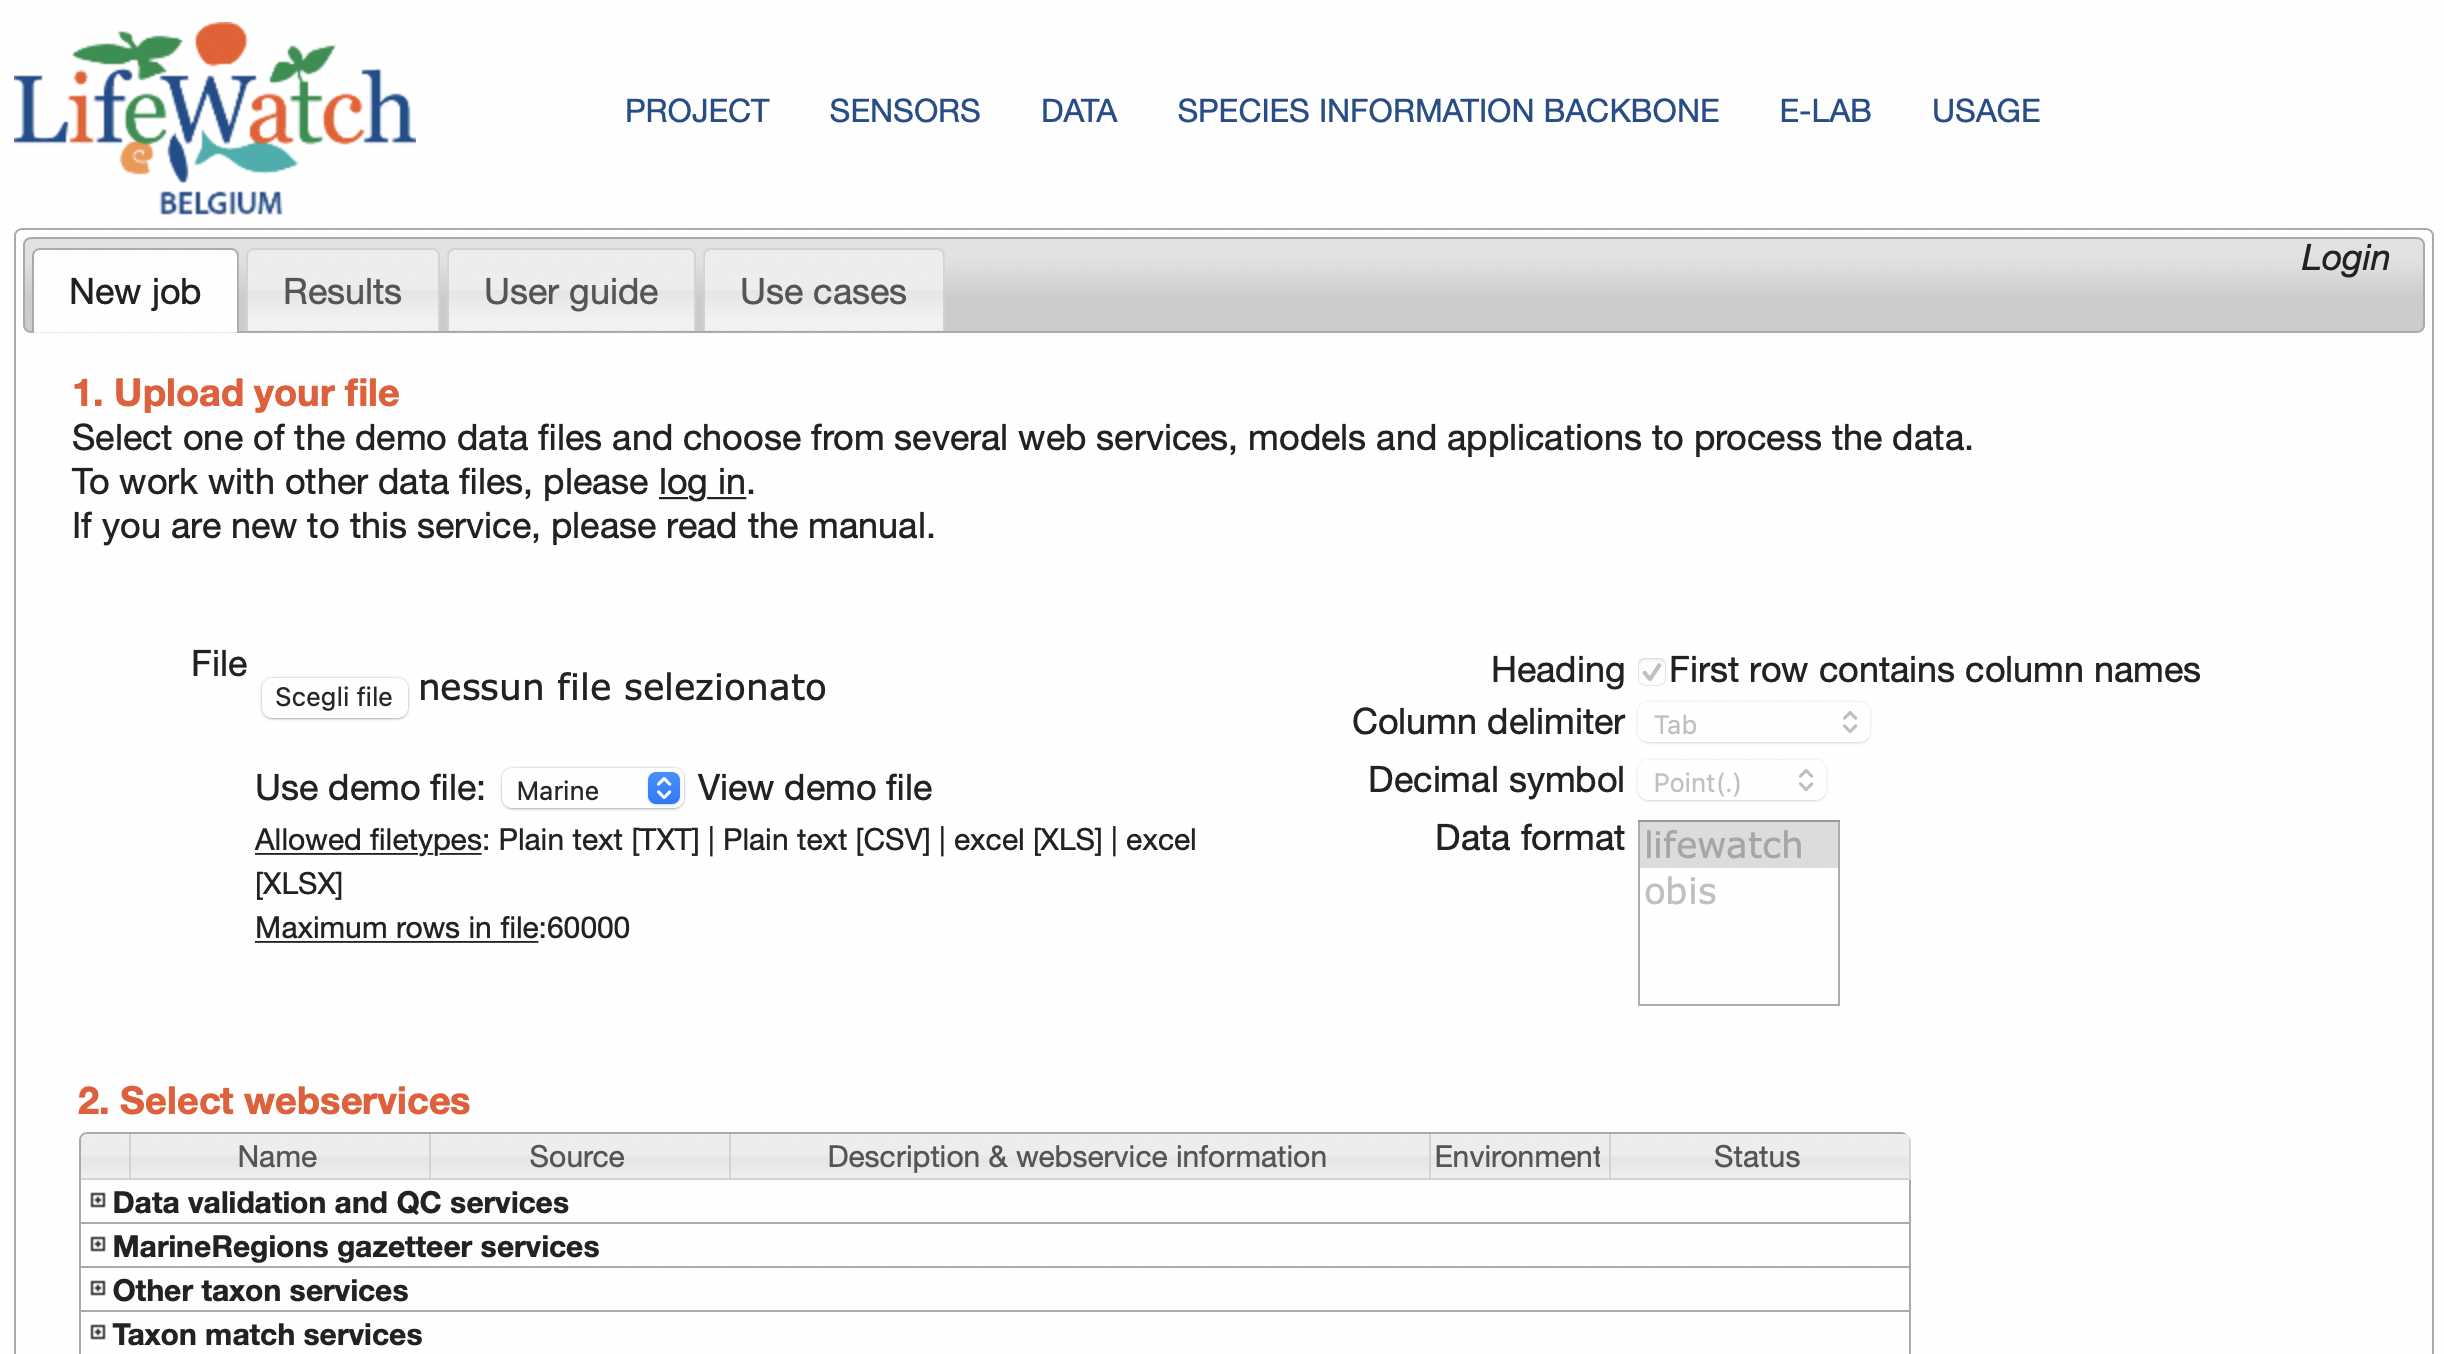This screenshot has height=1354, width=2444.
Task: Select obis in Data format list
Action: (1738, 891)
